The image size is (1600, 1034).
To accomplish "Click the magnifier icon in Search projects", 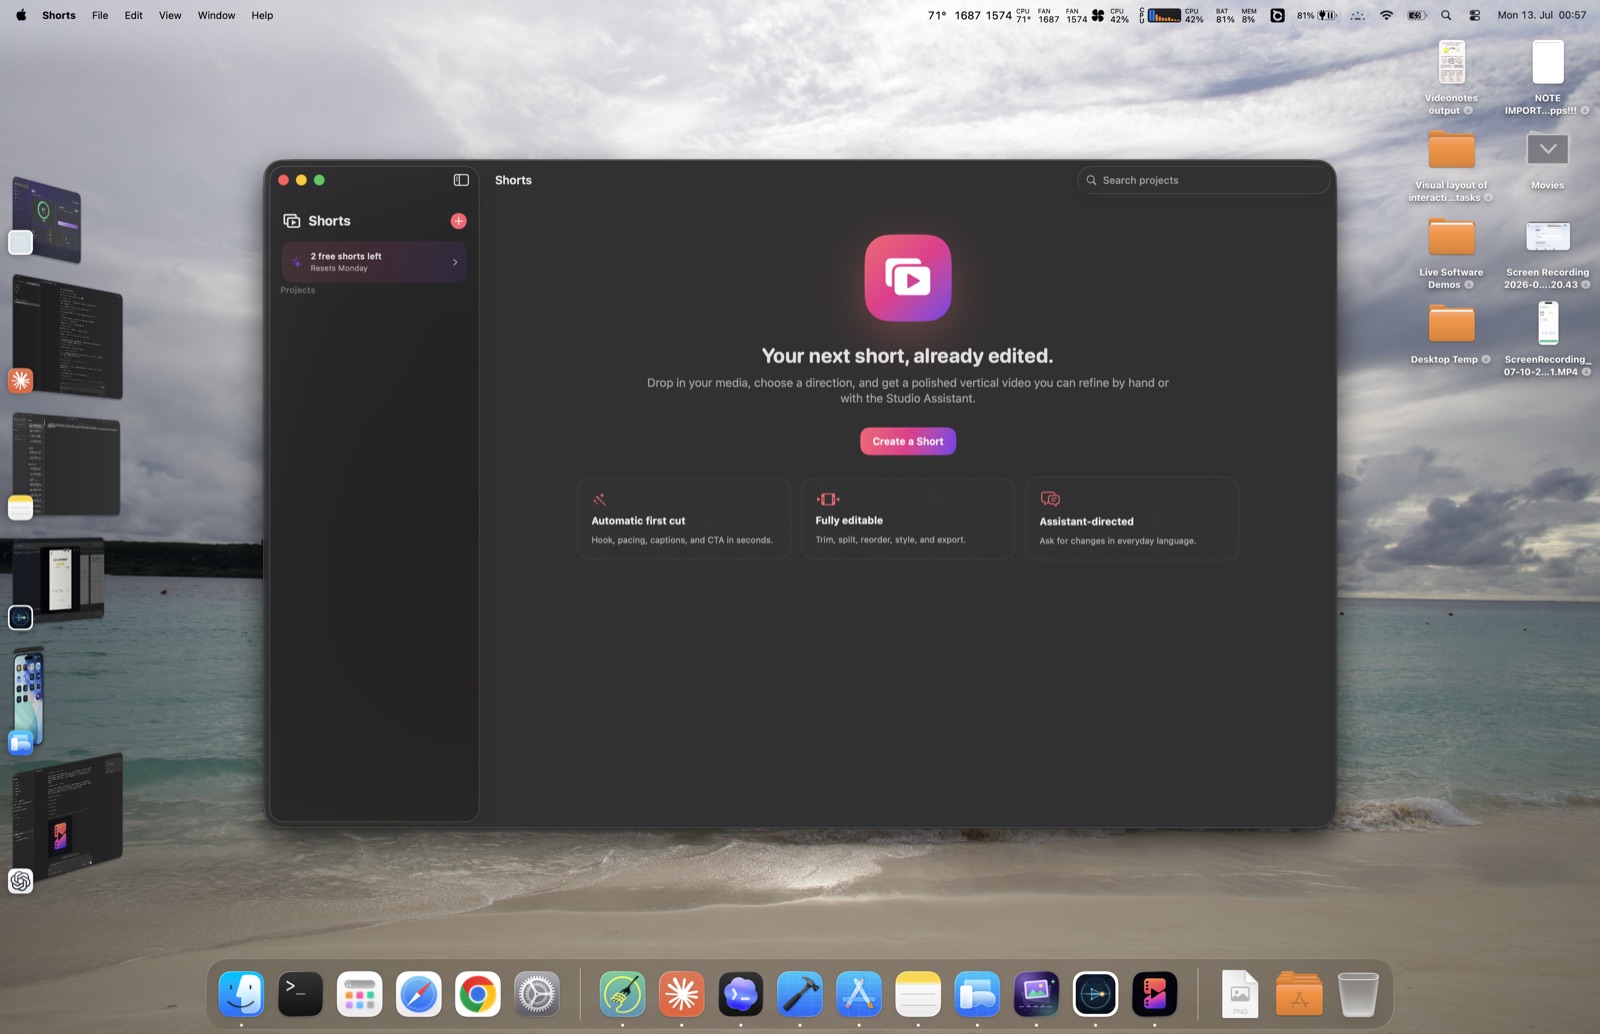I will click(x=1091, y=180).
